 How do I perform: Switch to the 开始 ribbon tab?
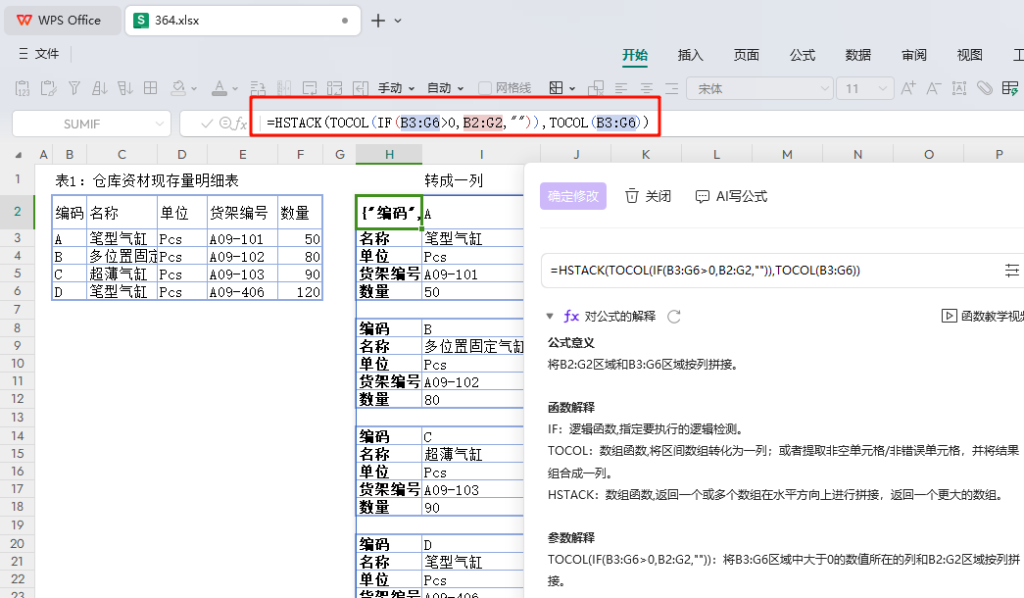(635, 55)
